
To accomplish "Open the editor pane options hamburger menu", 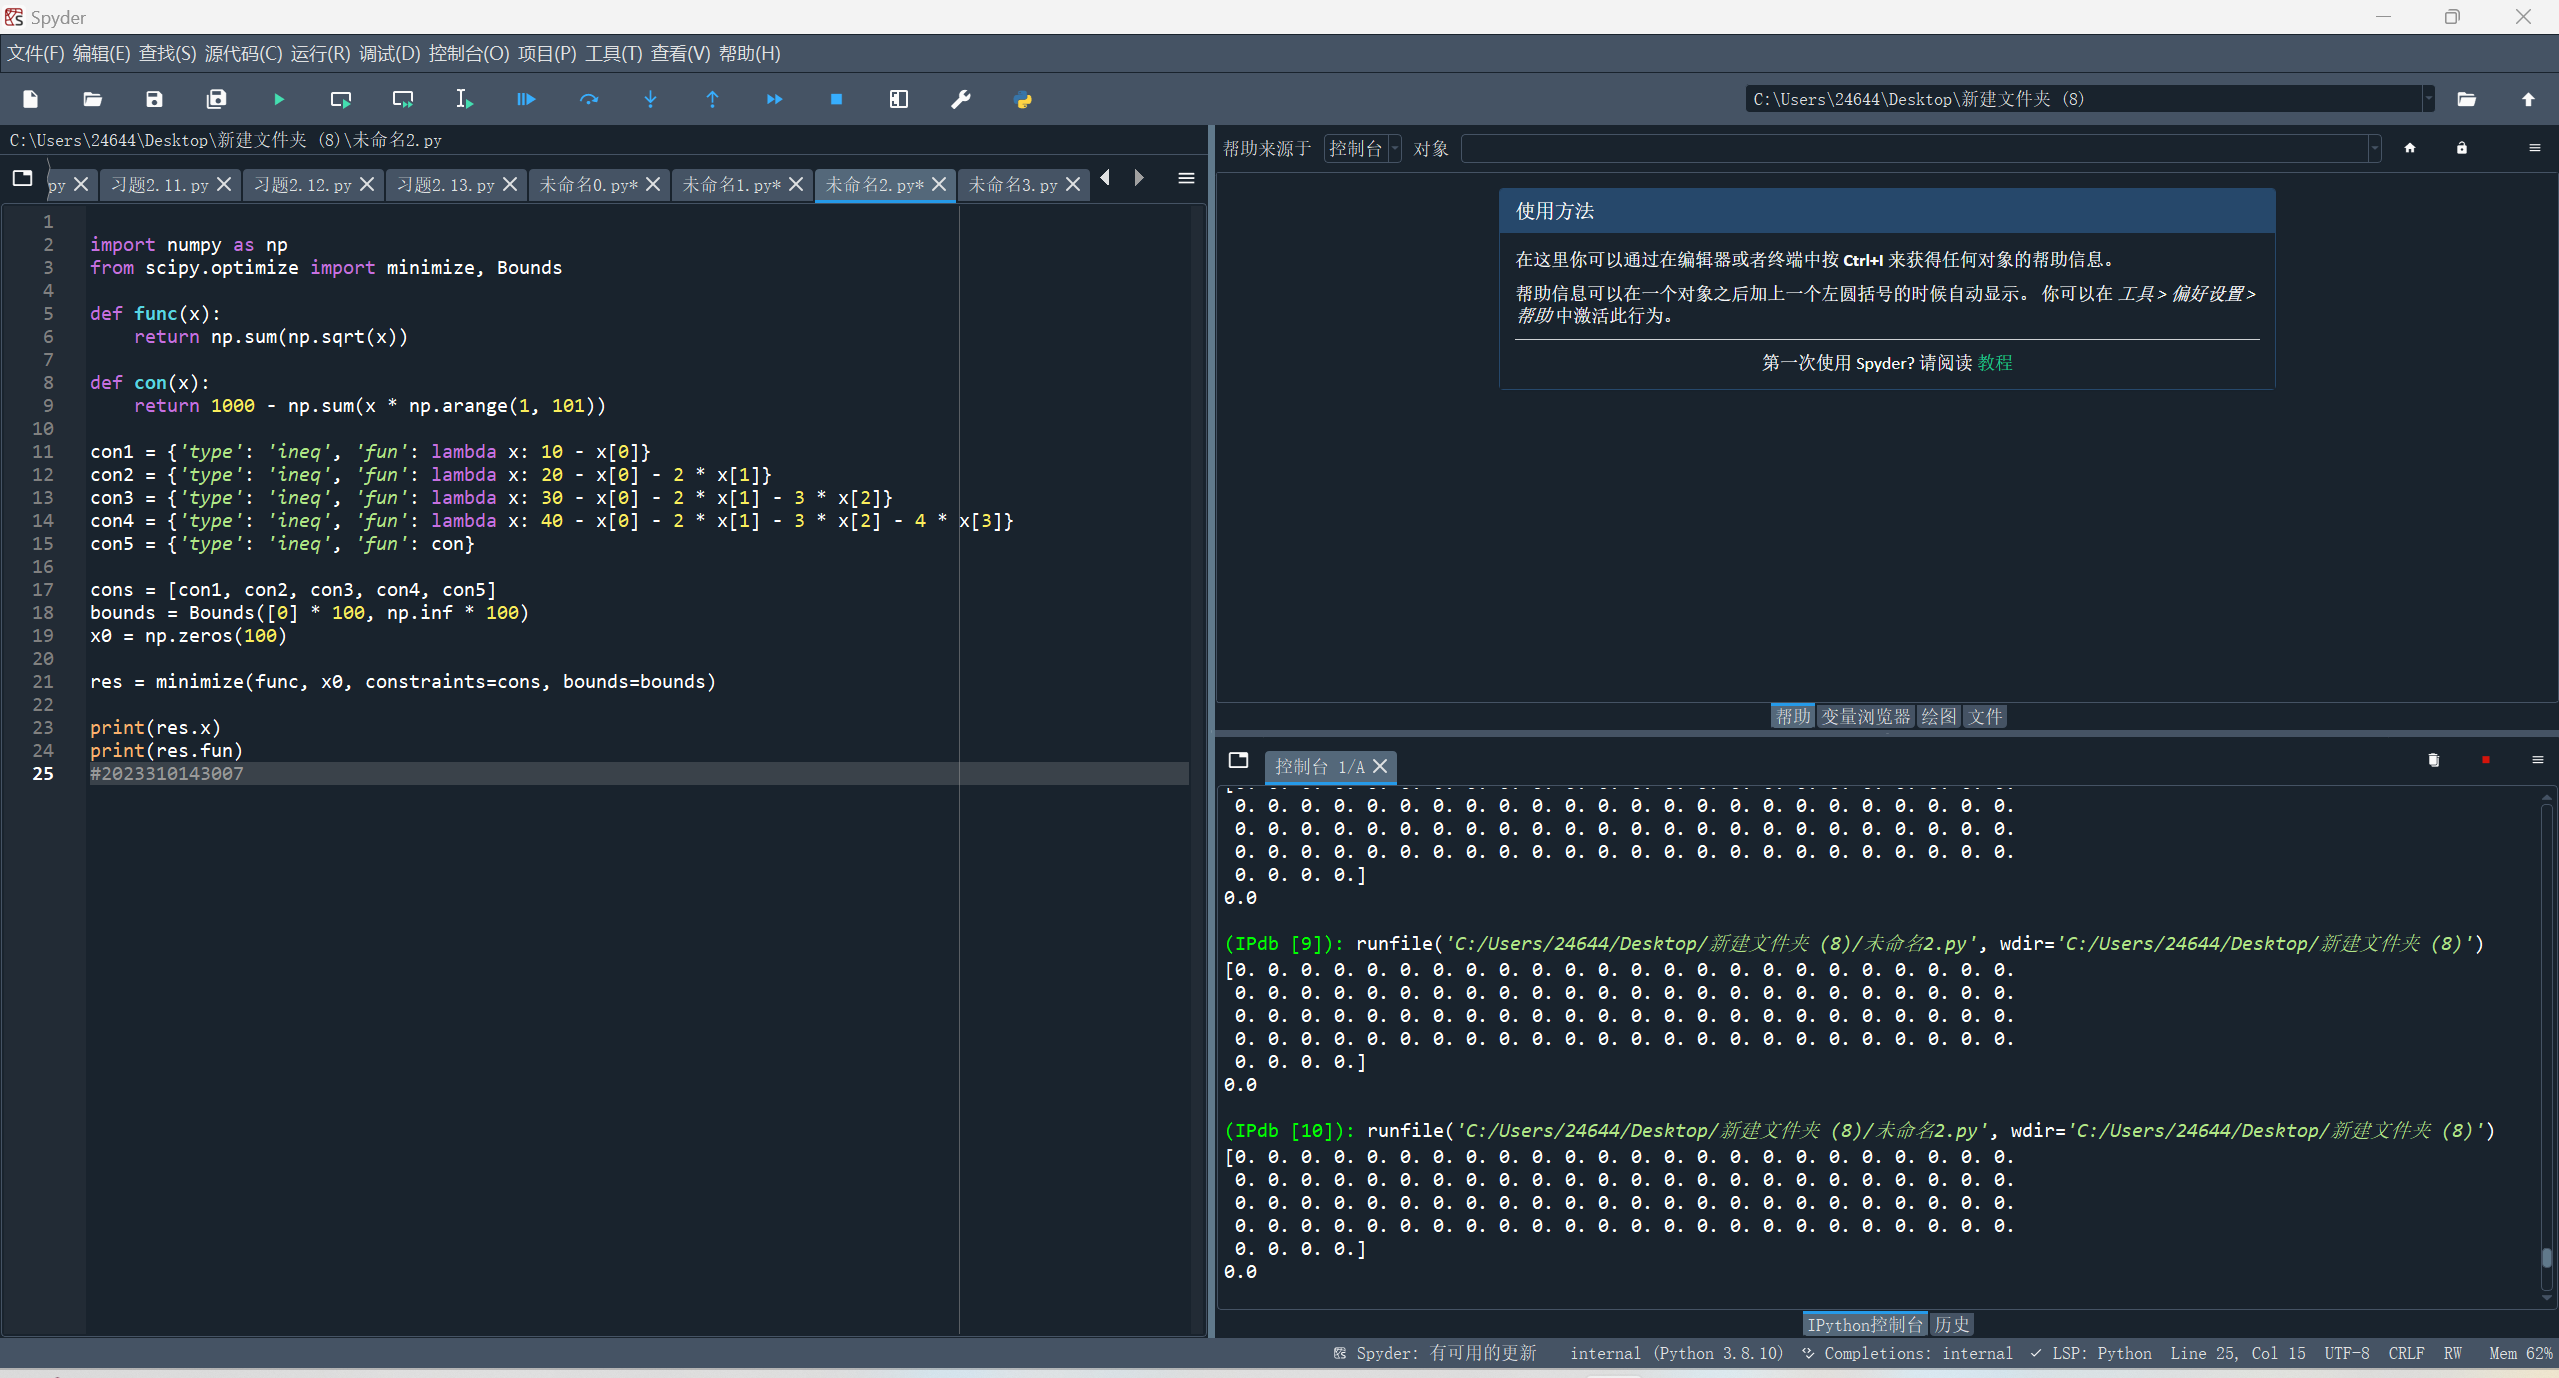I will click(x=1186, y=178).
